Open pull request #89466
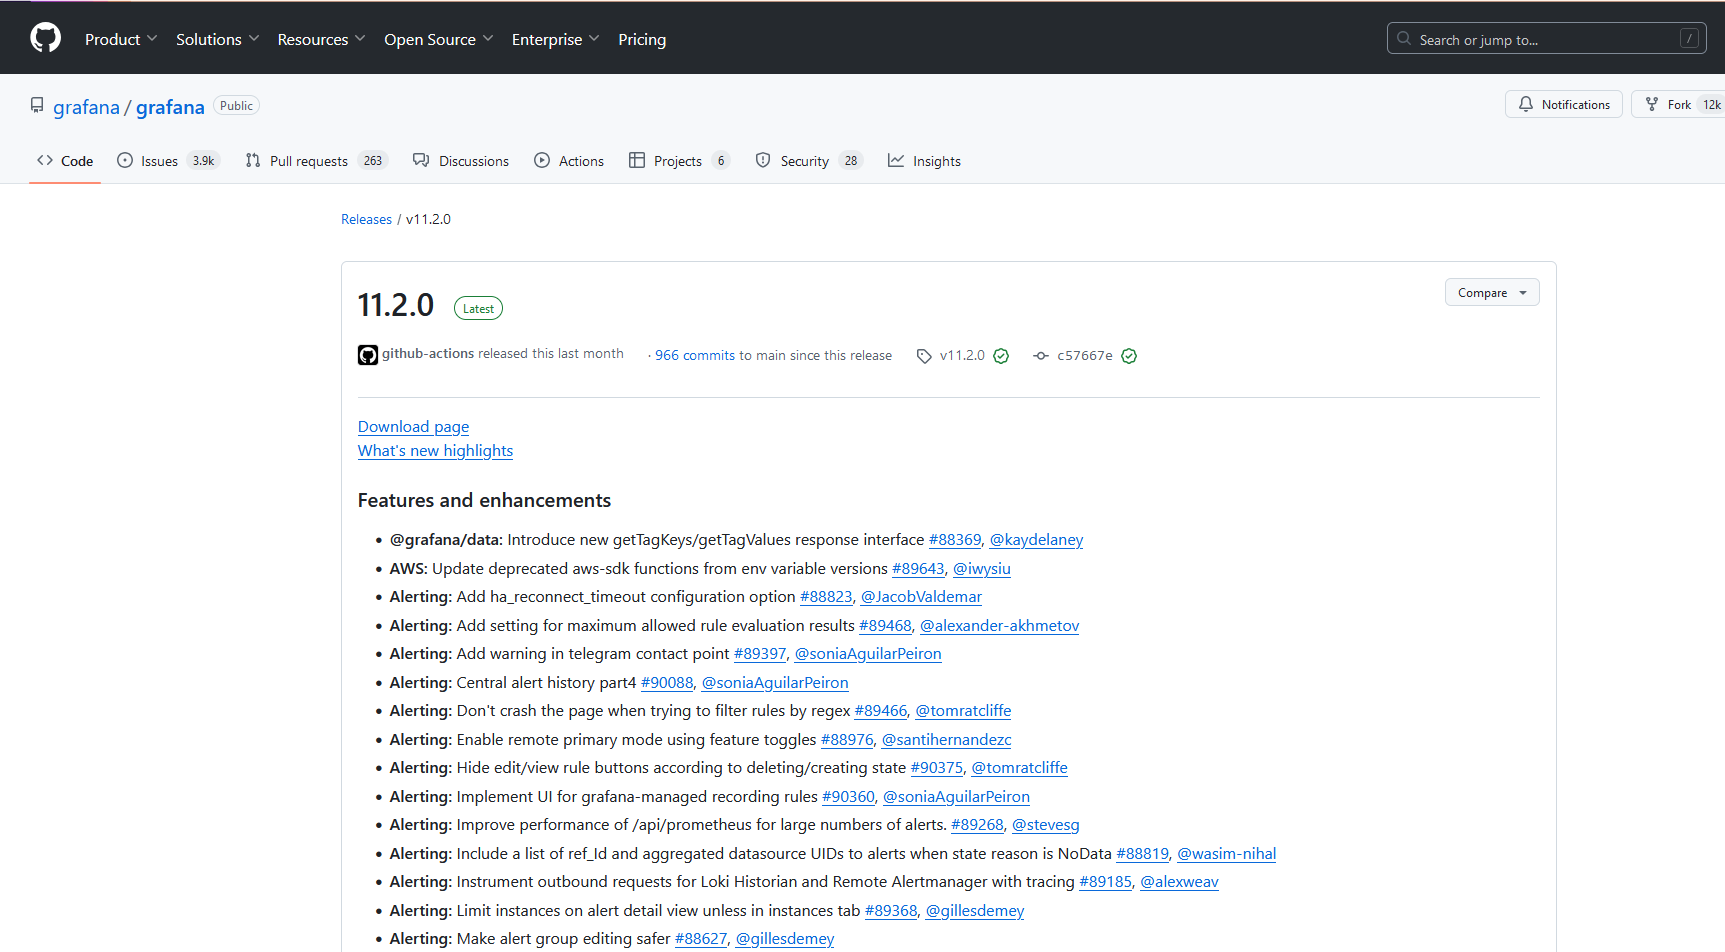The image size is (1725, 952). point(881,711)
